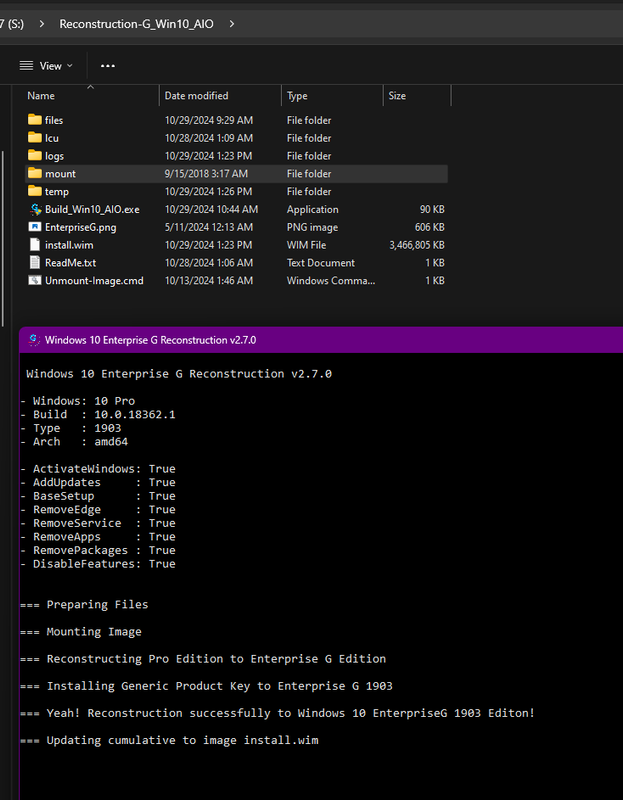
Task: Click Reconstruction-G_Win10_AIO breadcrumb in address bar
Action: coord(136,24)
